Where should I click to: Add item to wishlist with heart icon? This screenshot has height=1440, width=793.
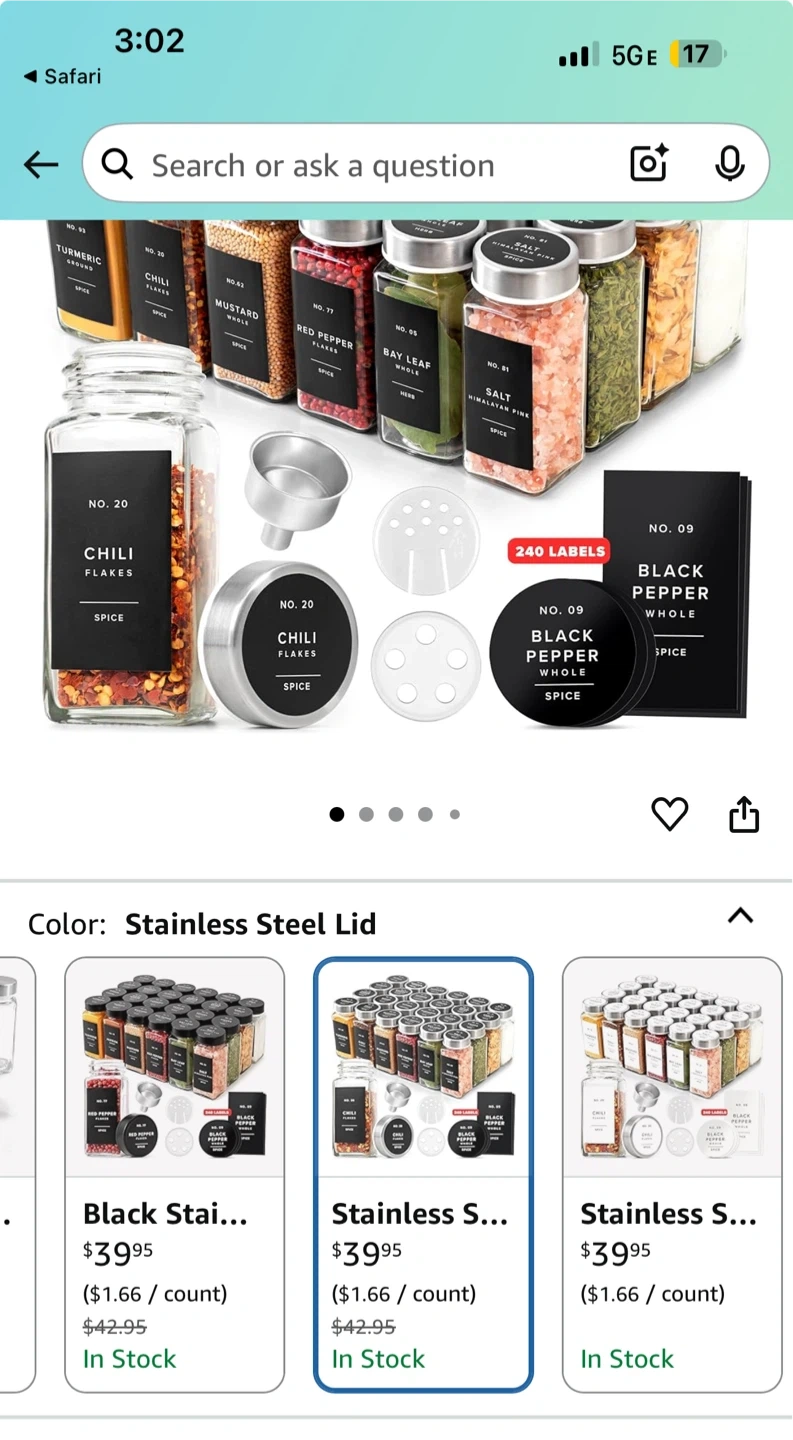tap(670, 815)
